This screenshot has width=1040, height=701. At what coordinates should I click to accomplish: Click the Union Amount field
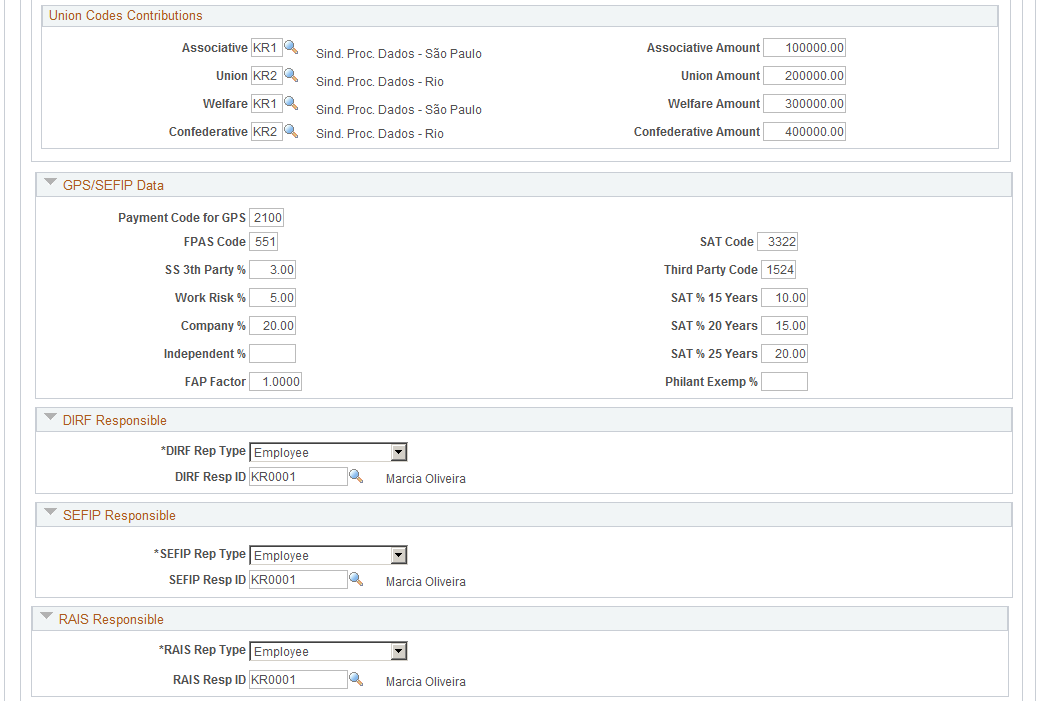click(x=805, y=76)
